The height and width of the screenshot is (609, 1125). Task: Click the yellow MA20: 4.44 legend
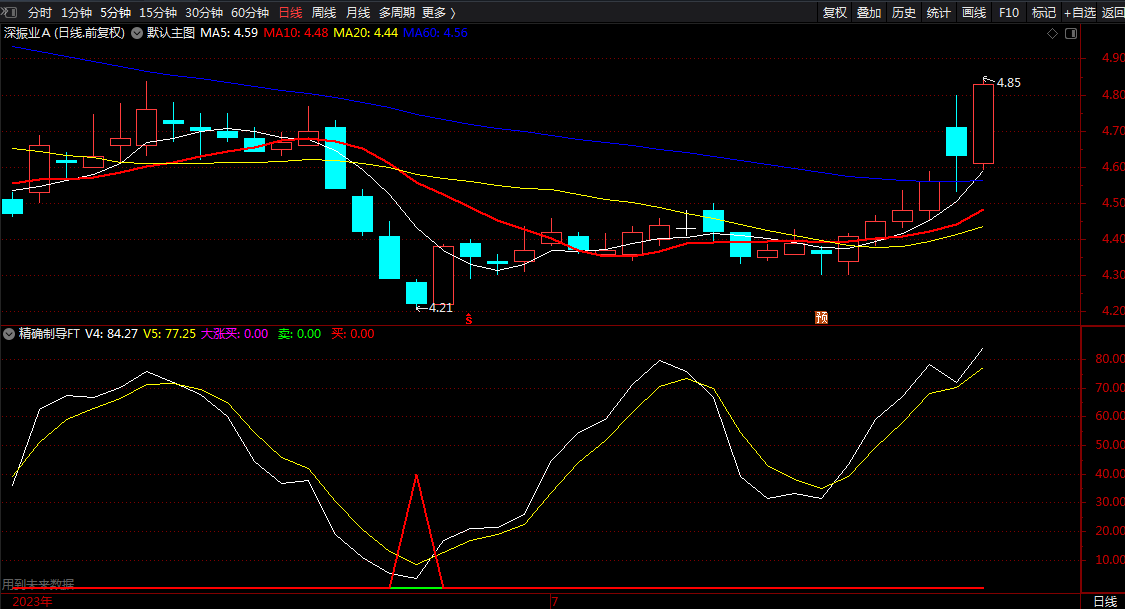pyautogui.click(x=365, y=33)
